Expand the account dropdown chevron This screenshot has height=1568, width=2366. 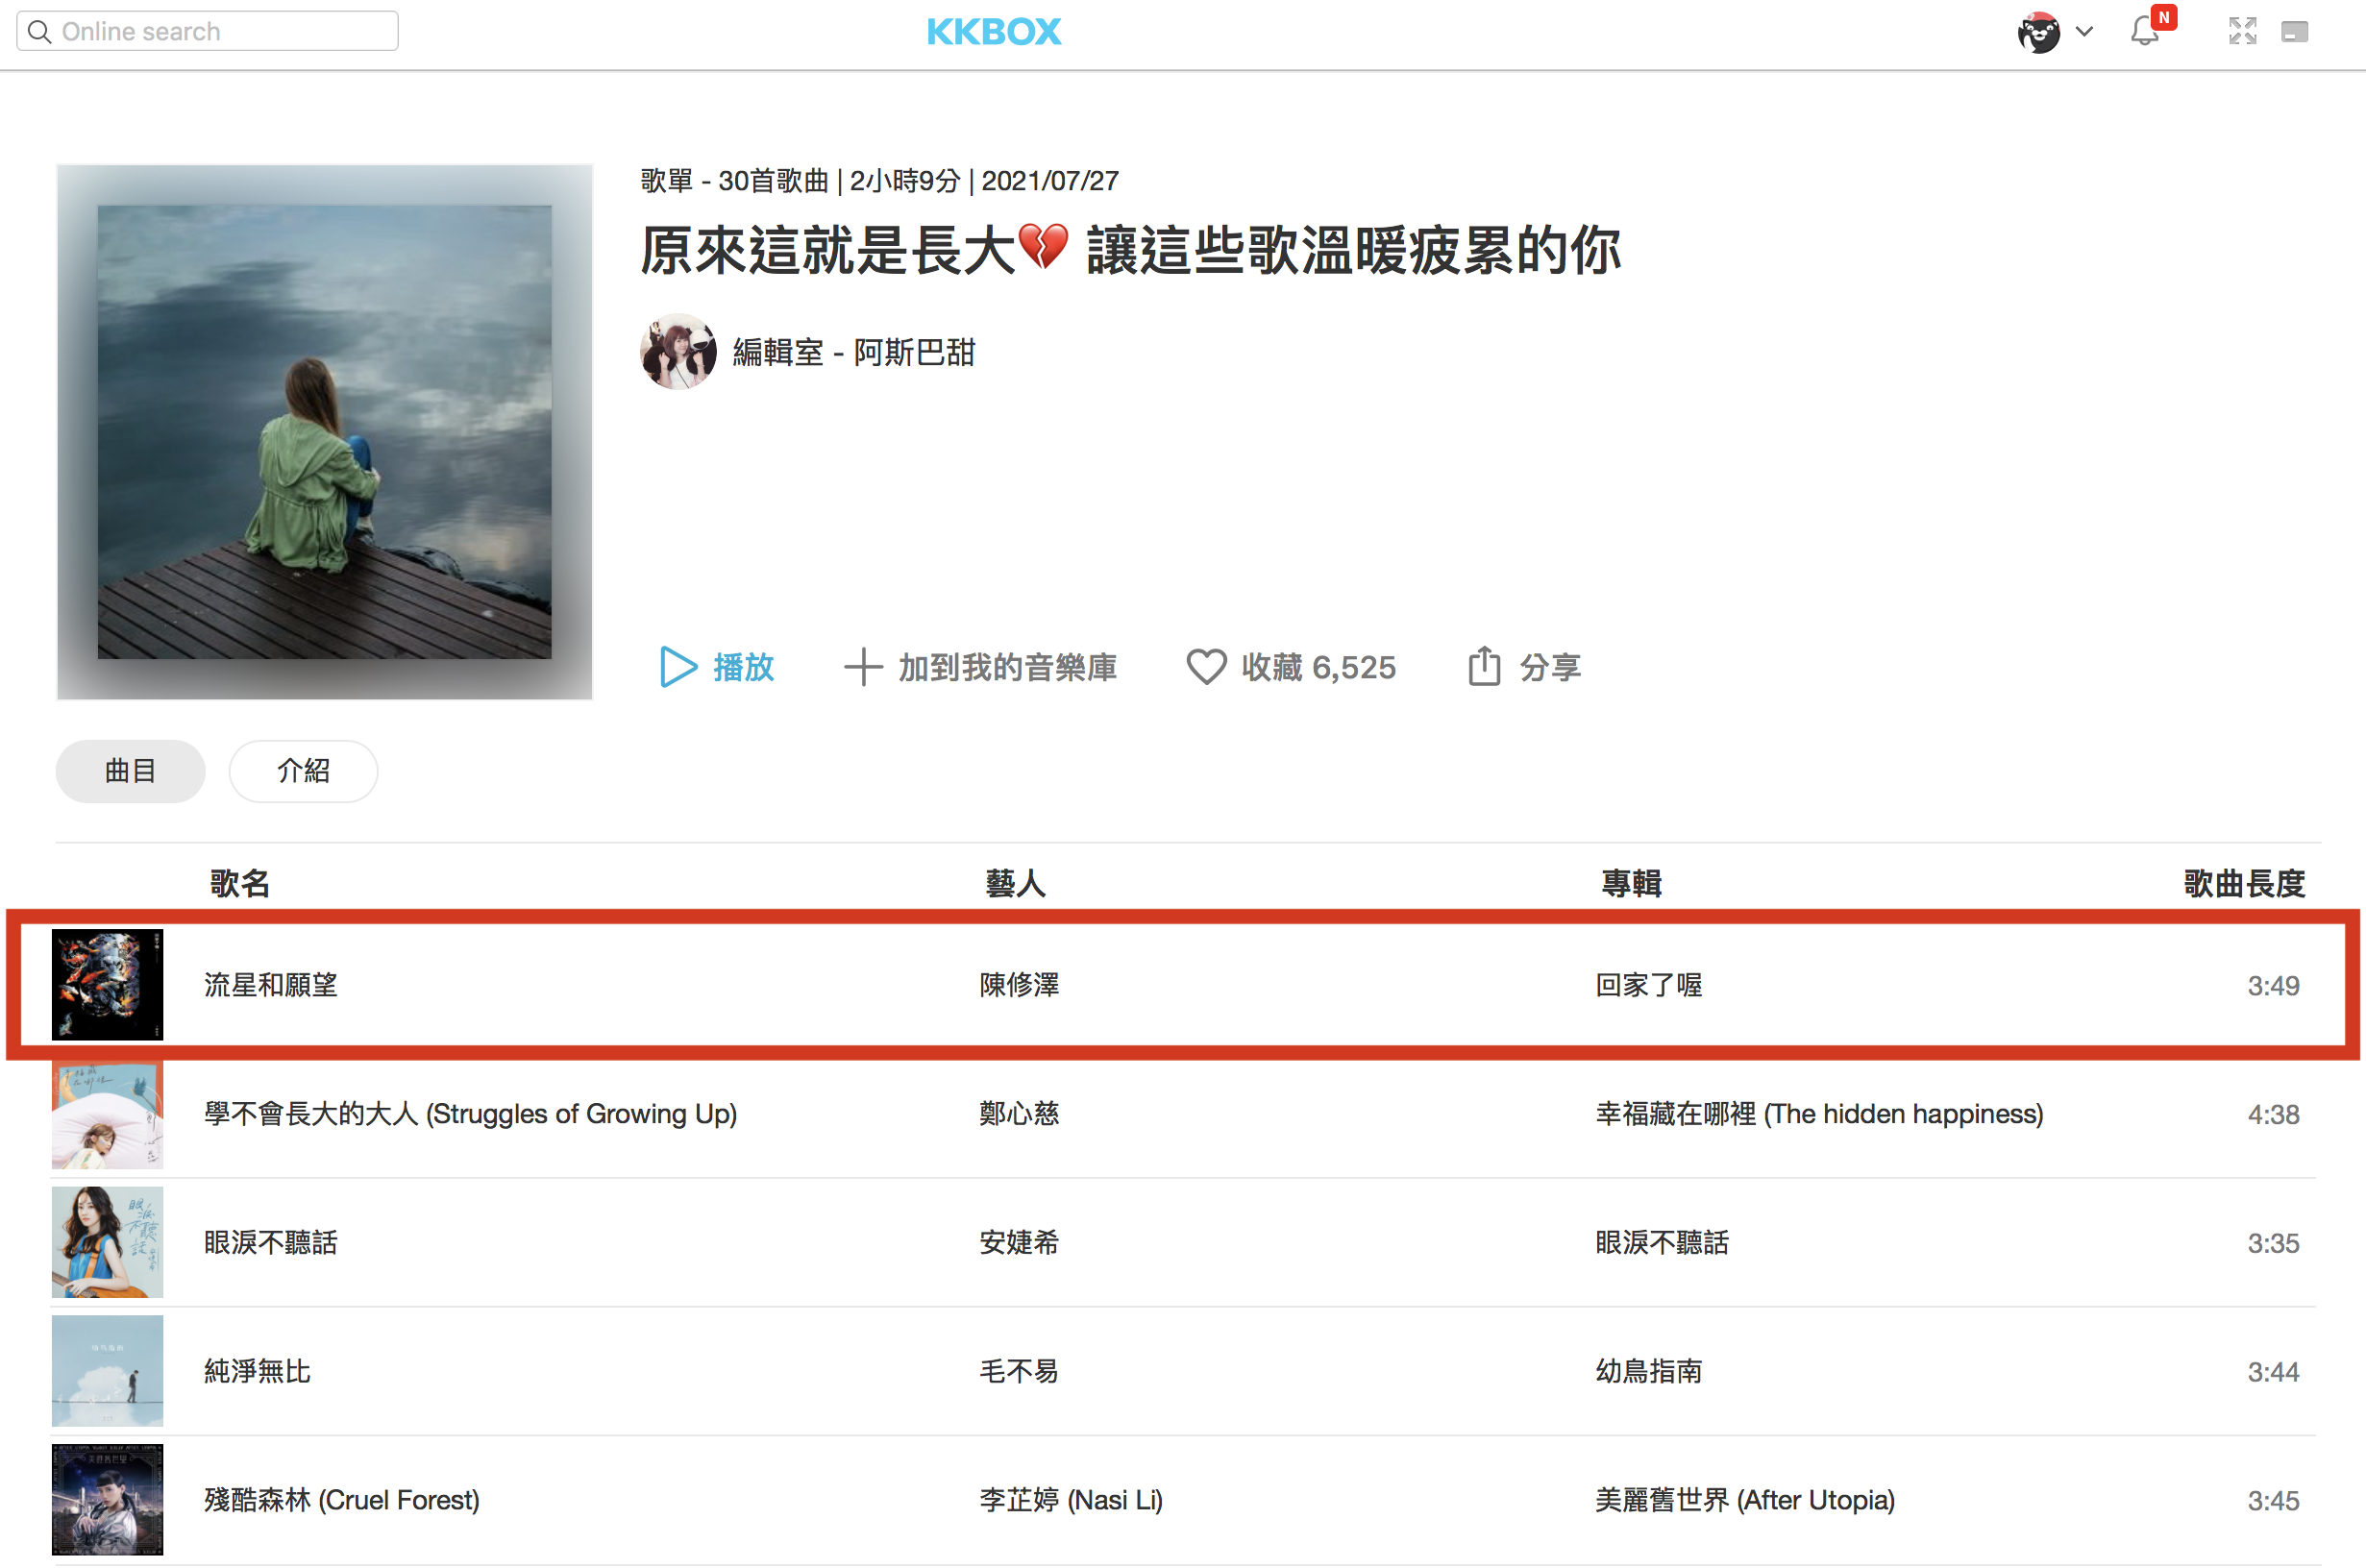point(2084,32)
